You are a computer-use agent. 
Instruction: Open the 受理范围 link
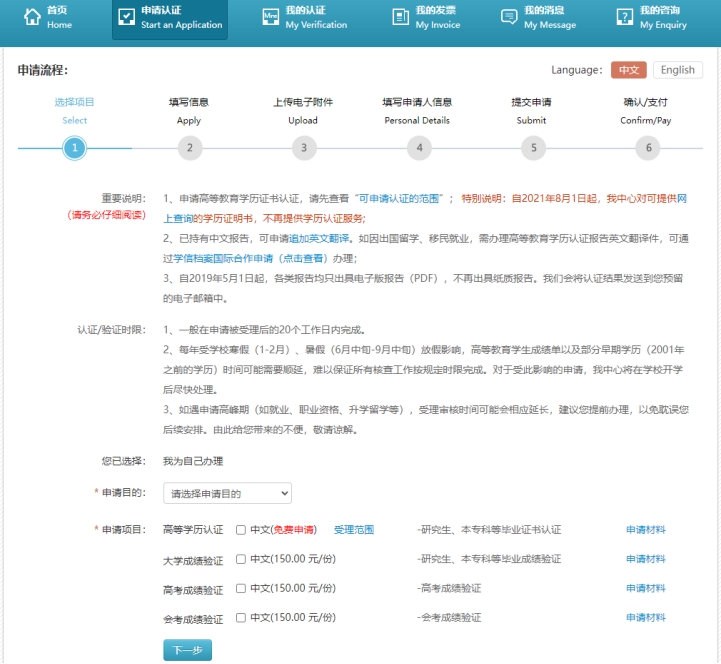pos(353,530)
